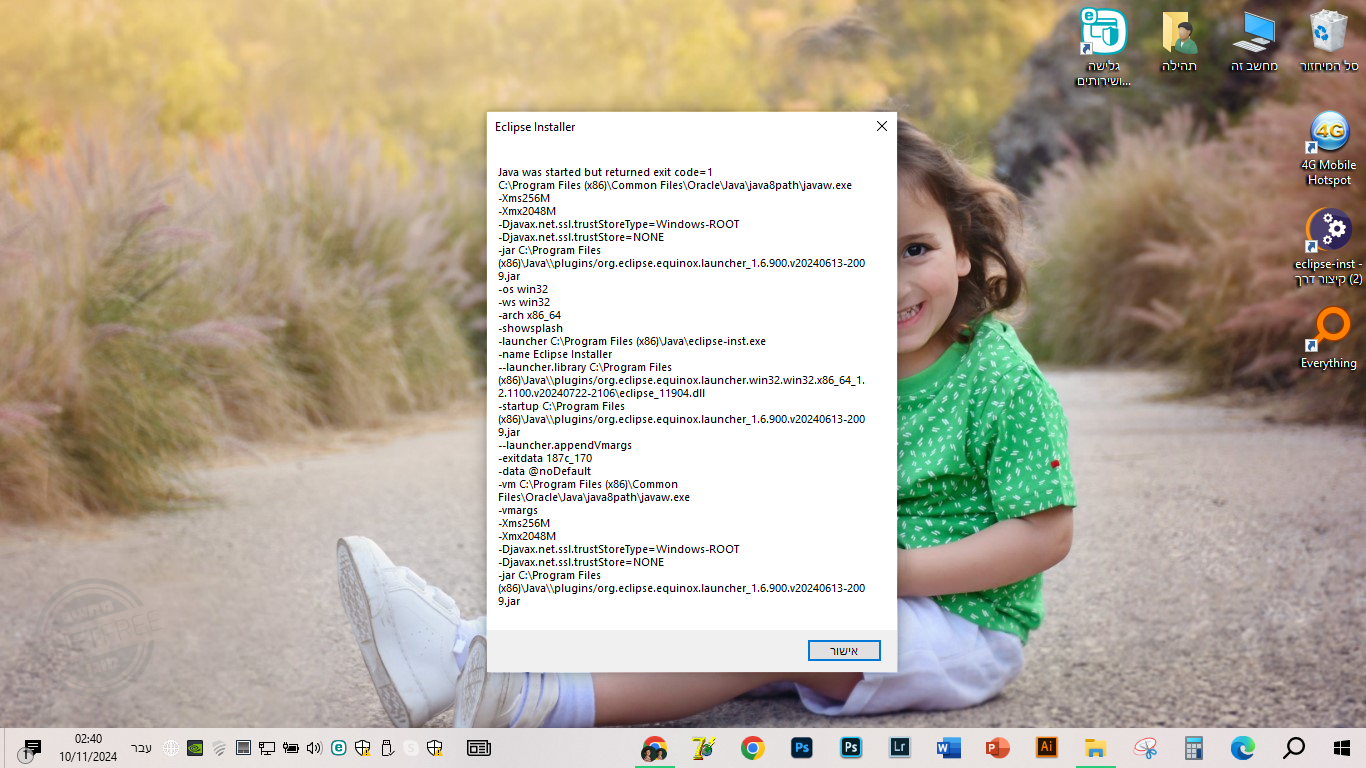Launch Adobe Lightroom from the taskbar

[900, 747]
